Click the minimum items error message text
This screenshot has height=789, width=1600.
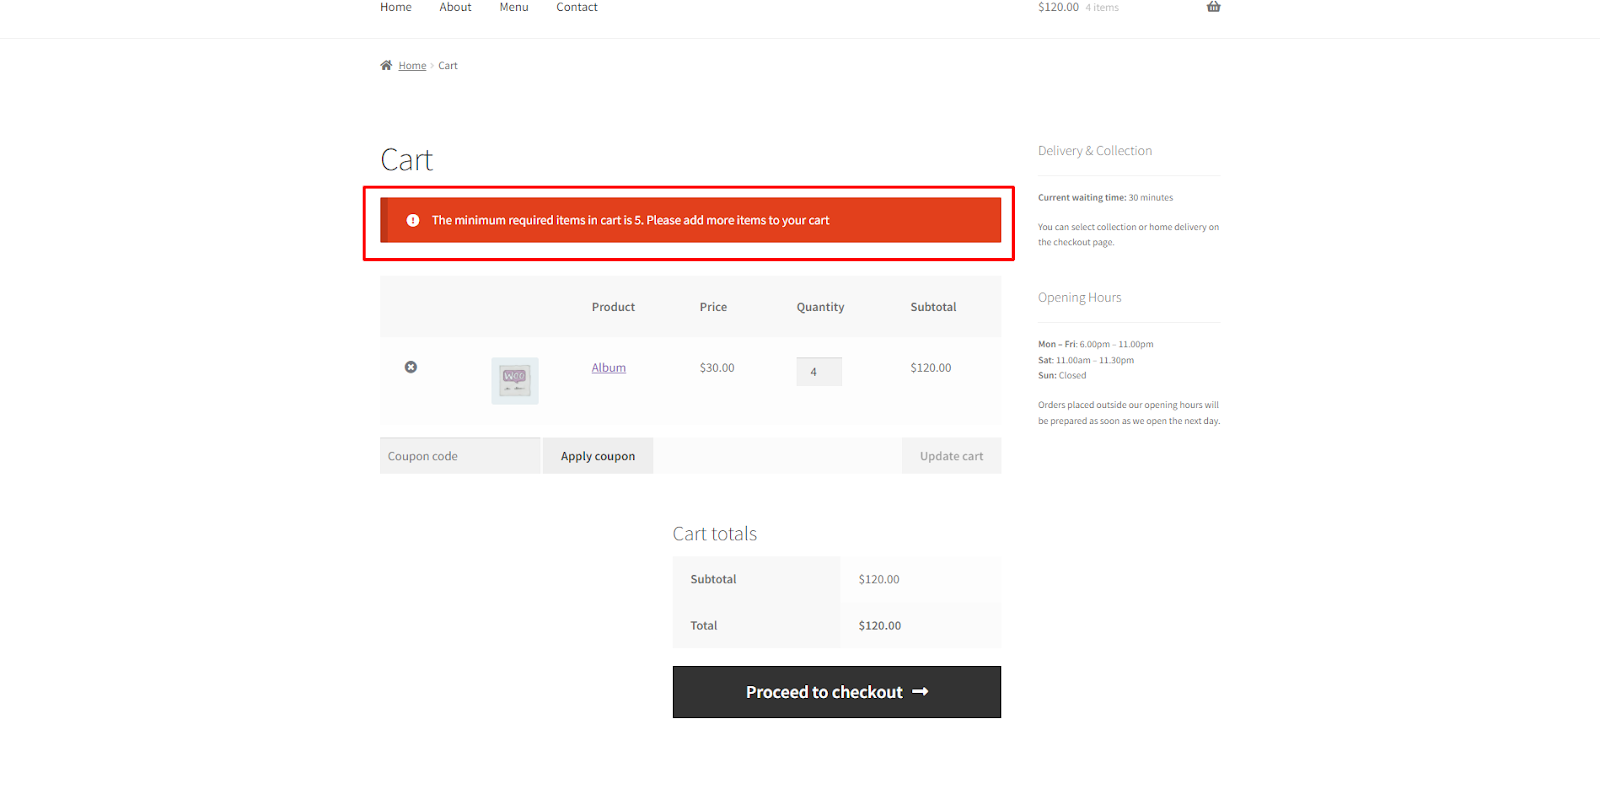[x=630, y=220]
